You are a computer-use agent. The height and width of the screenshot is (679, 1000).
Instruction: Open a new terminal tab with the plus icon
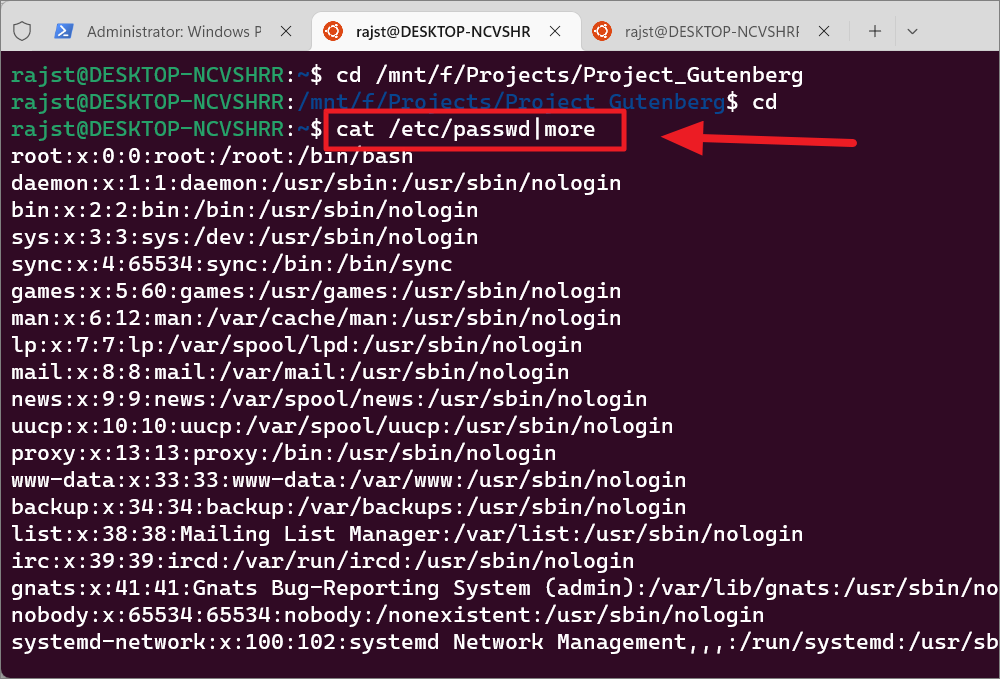(x=874, y=31)
